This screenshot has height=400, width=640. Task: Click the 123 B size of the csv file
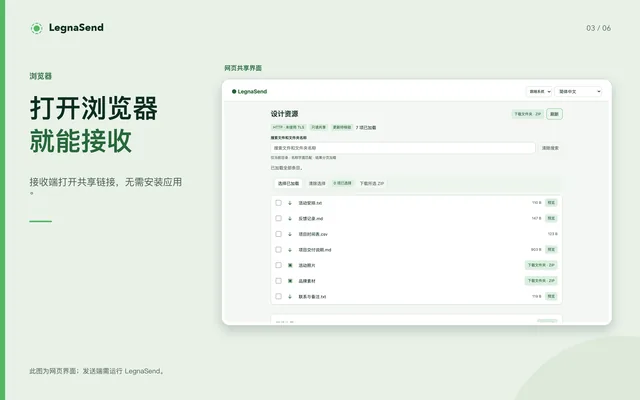553,234
